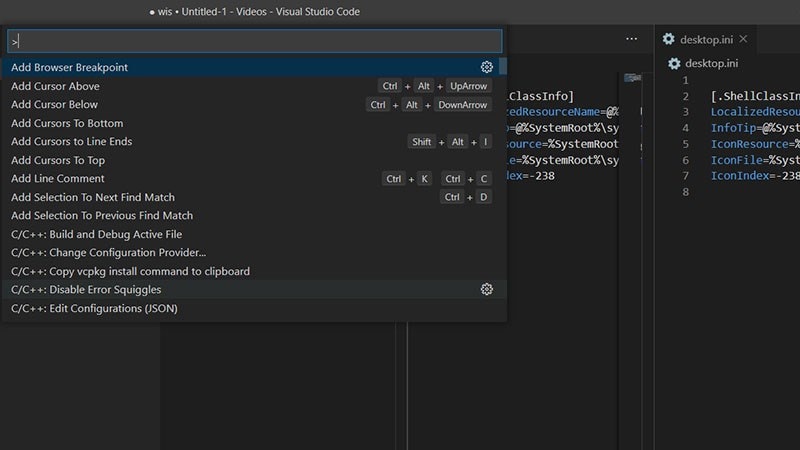The image size is (800, 450).
Task: Click the Shift key label for Line Ends
Action: [x=421, y=142]
